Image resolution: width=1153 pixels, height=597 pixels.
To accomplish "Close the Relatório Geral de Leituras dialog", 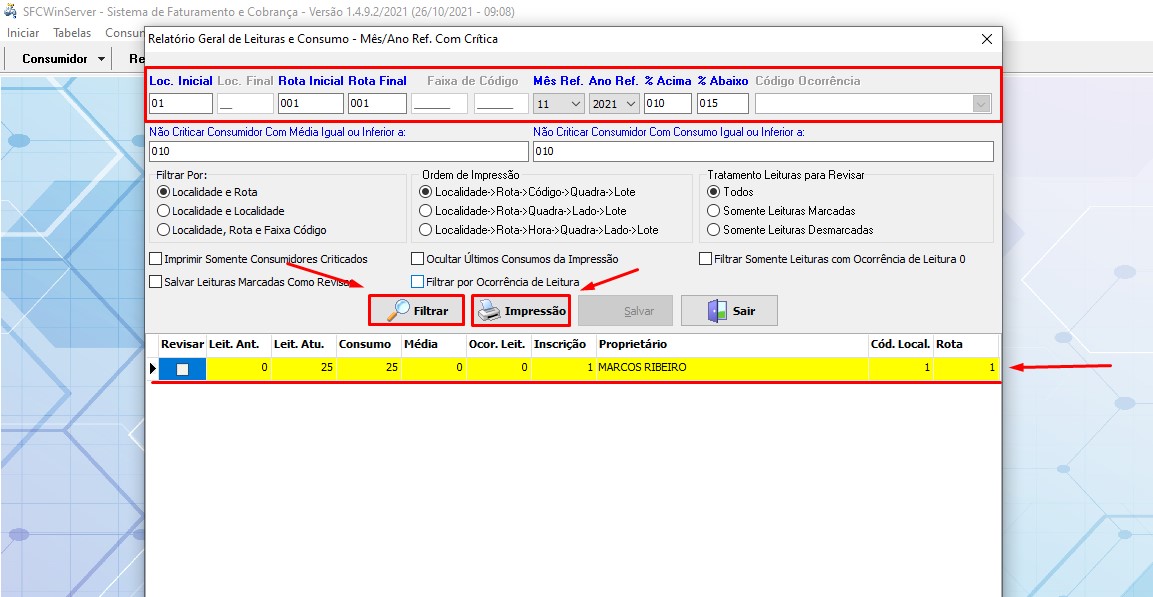I will [x=986, y=39].
